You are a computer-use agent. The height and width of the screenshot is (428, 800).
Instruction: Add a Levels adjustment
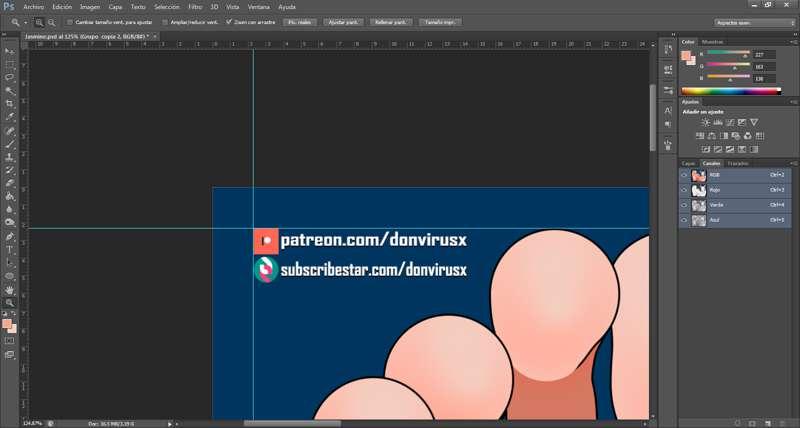[x=718, y=122]
